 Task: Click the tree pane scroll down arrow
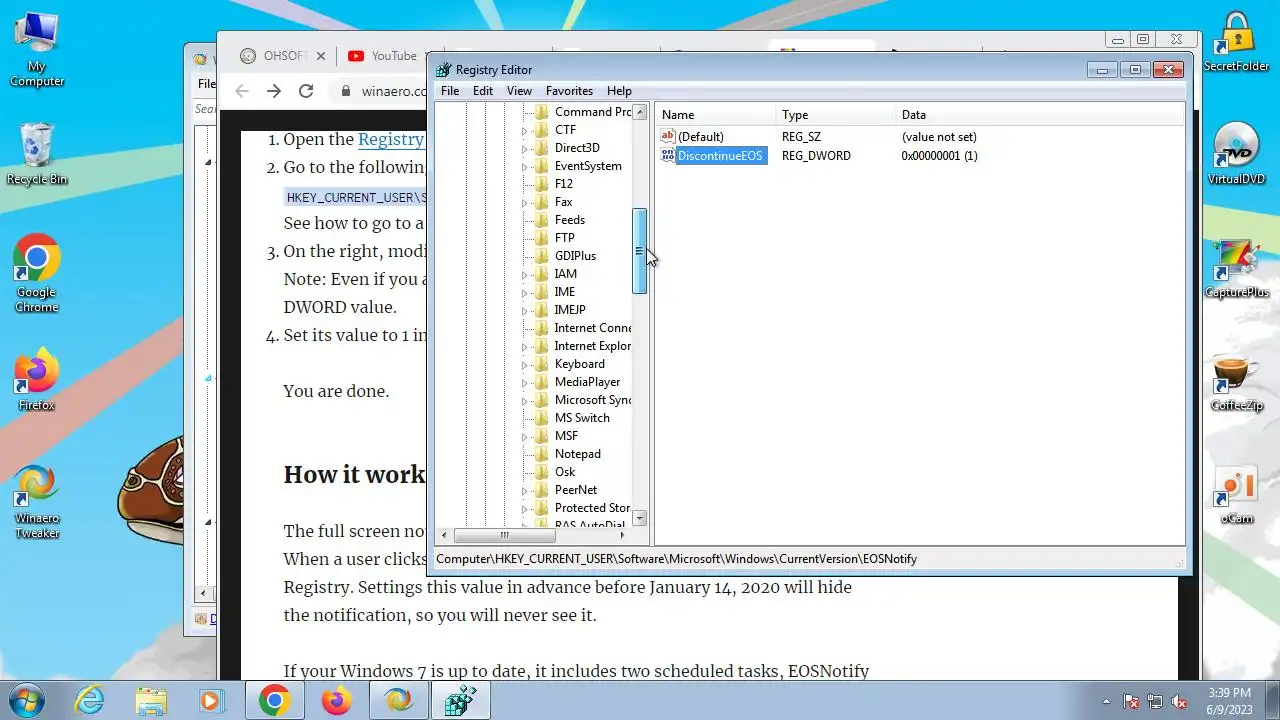pos(640,519)
